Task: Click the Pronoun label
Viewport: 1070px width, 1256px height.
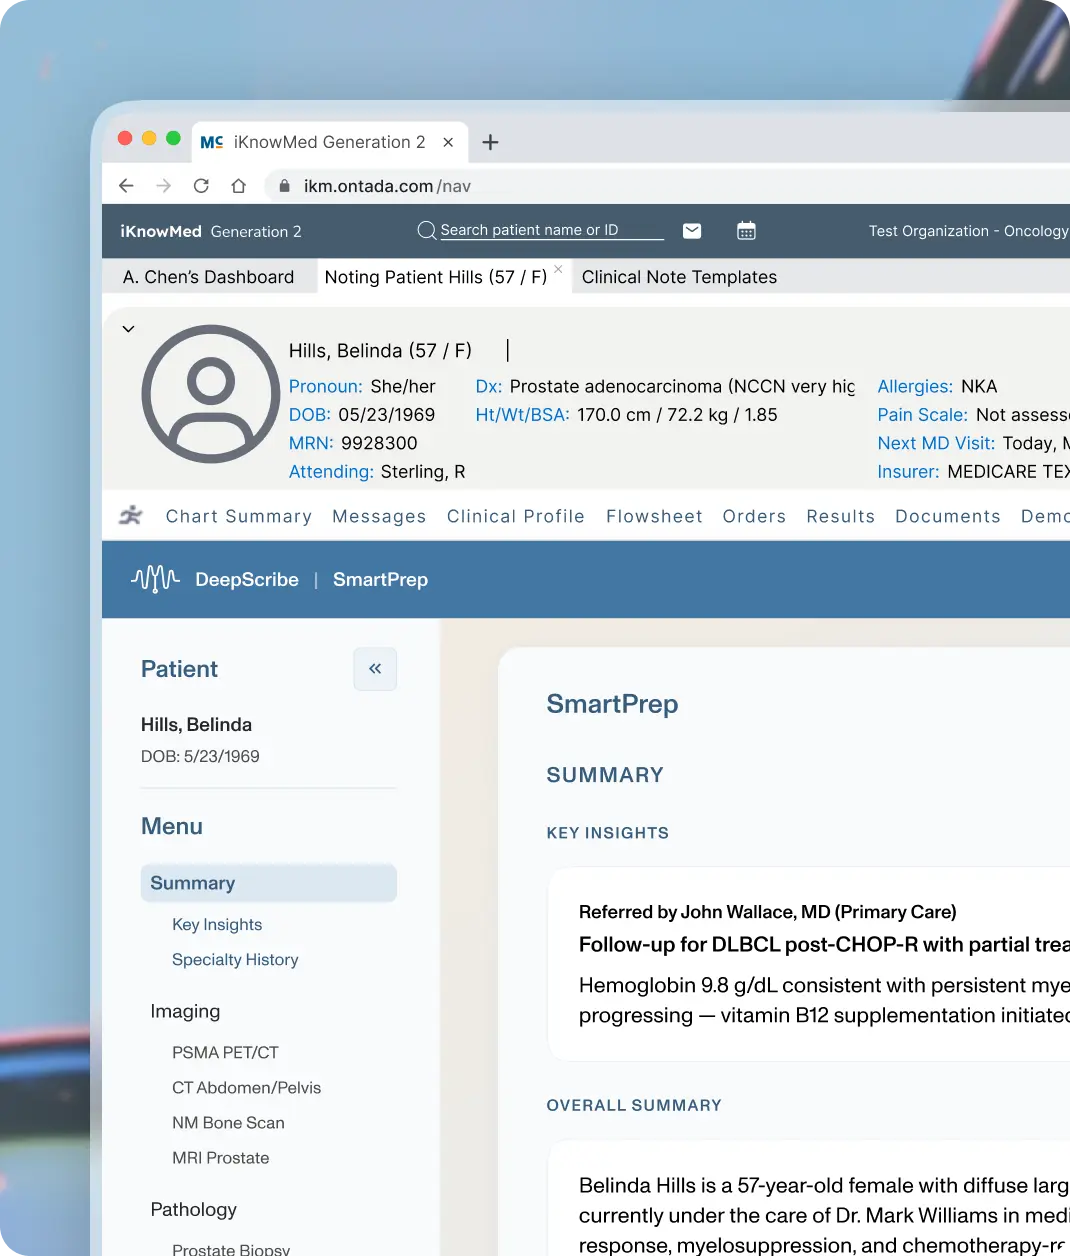Action: (326, 386)
